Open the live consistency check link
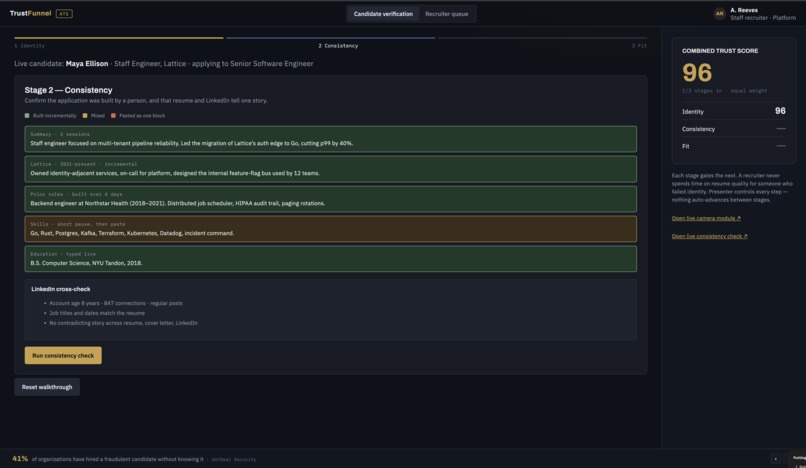Screen dimensions: 806x468 (x=709, y=236)
